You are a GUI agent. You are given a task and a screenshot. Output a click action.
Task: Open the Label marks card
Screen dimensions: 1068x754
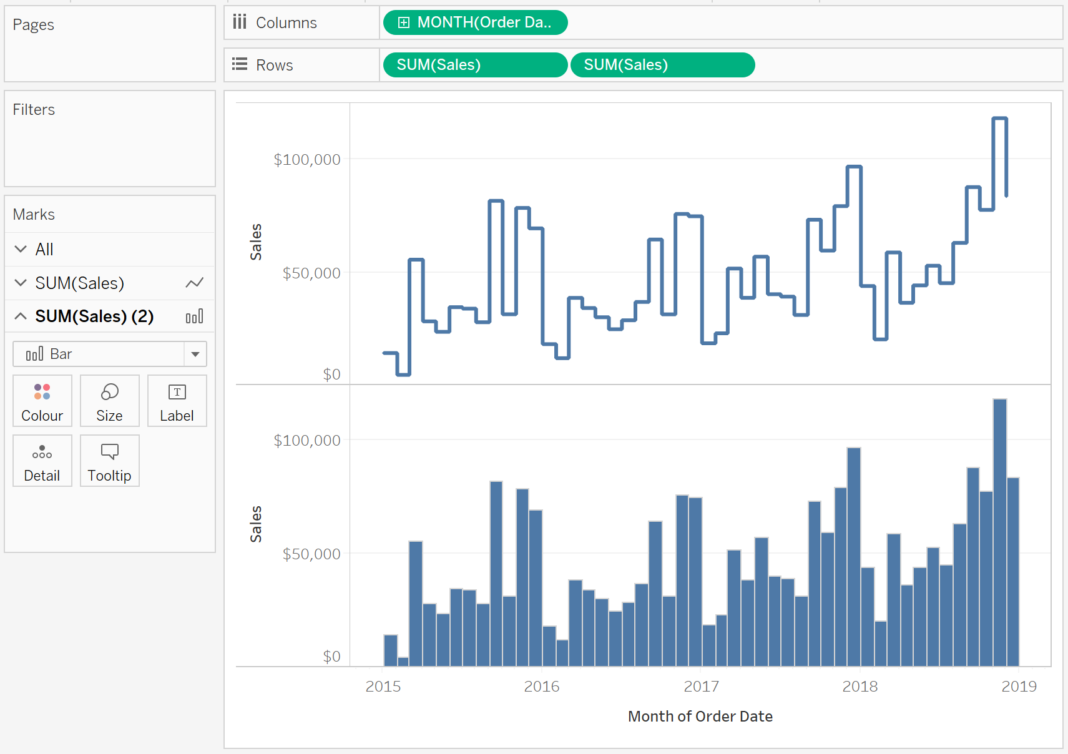(x=176, y=401)
